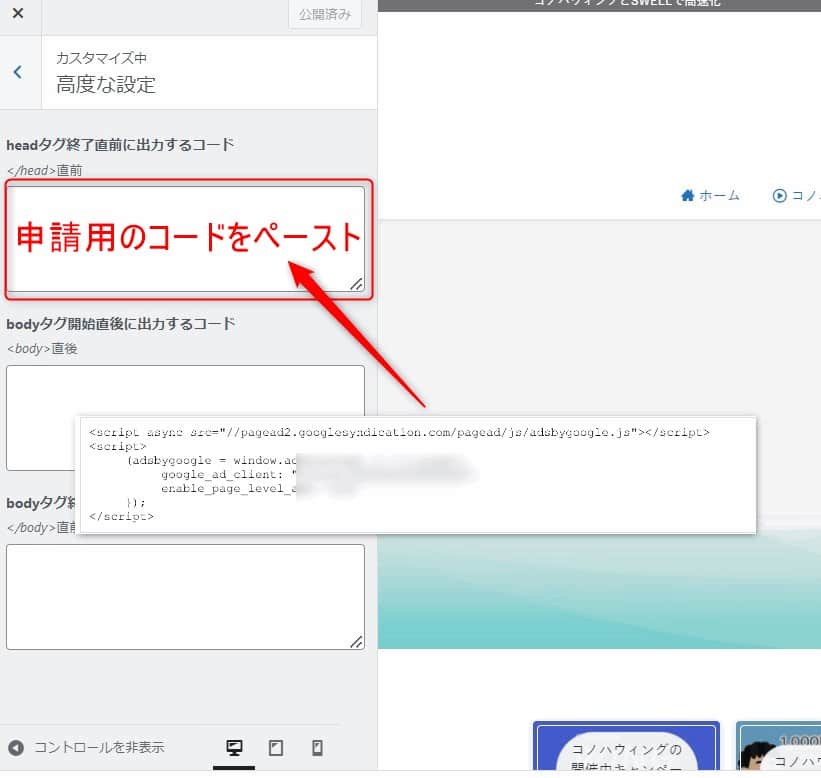Click the headタグ終了直前に出力するコード label

pos(120,145)
